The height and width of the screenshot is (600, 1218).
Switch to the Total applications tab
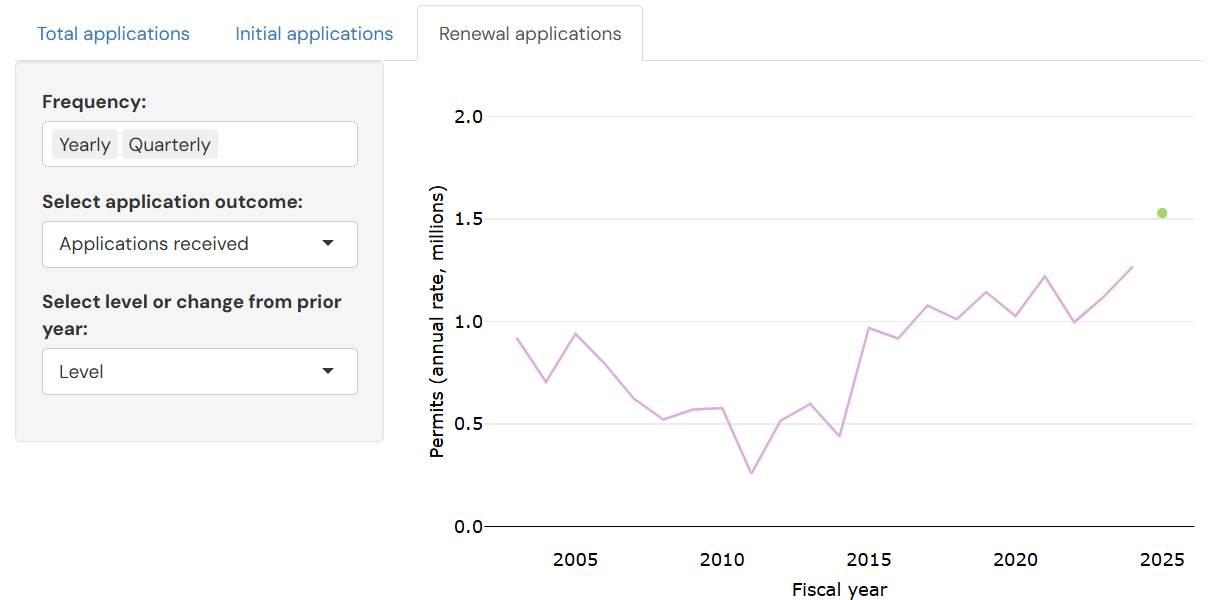tap(113, 34)
